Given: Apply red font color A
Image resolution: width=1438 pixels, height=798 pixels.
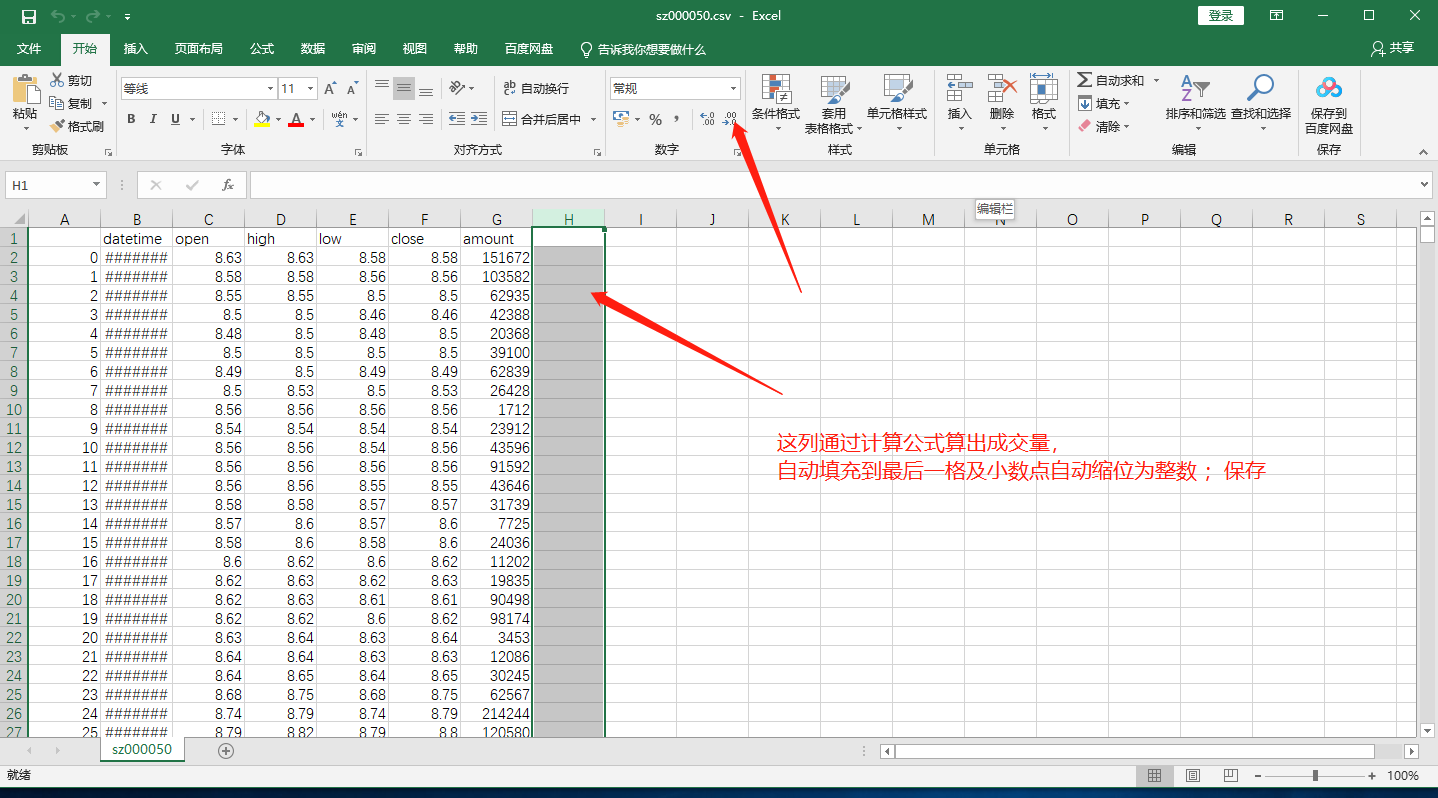Looking at the screenshot, I should point(296,119).
